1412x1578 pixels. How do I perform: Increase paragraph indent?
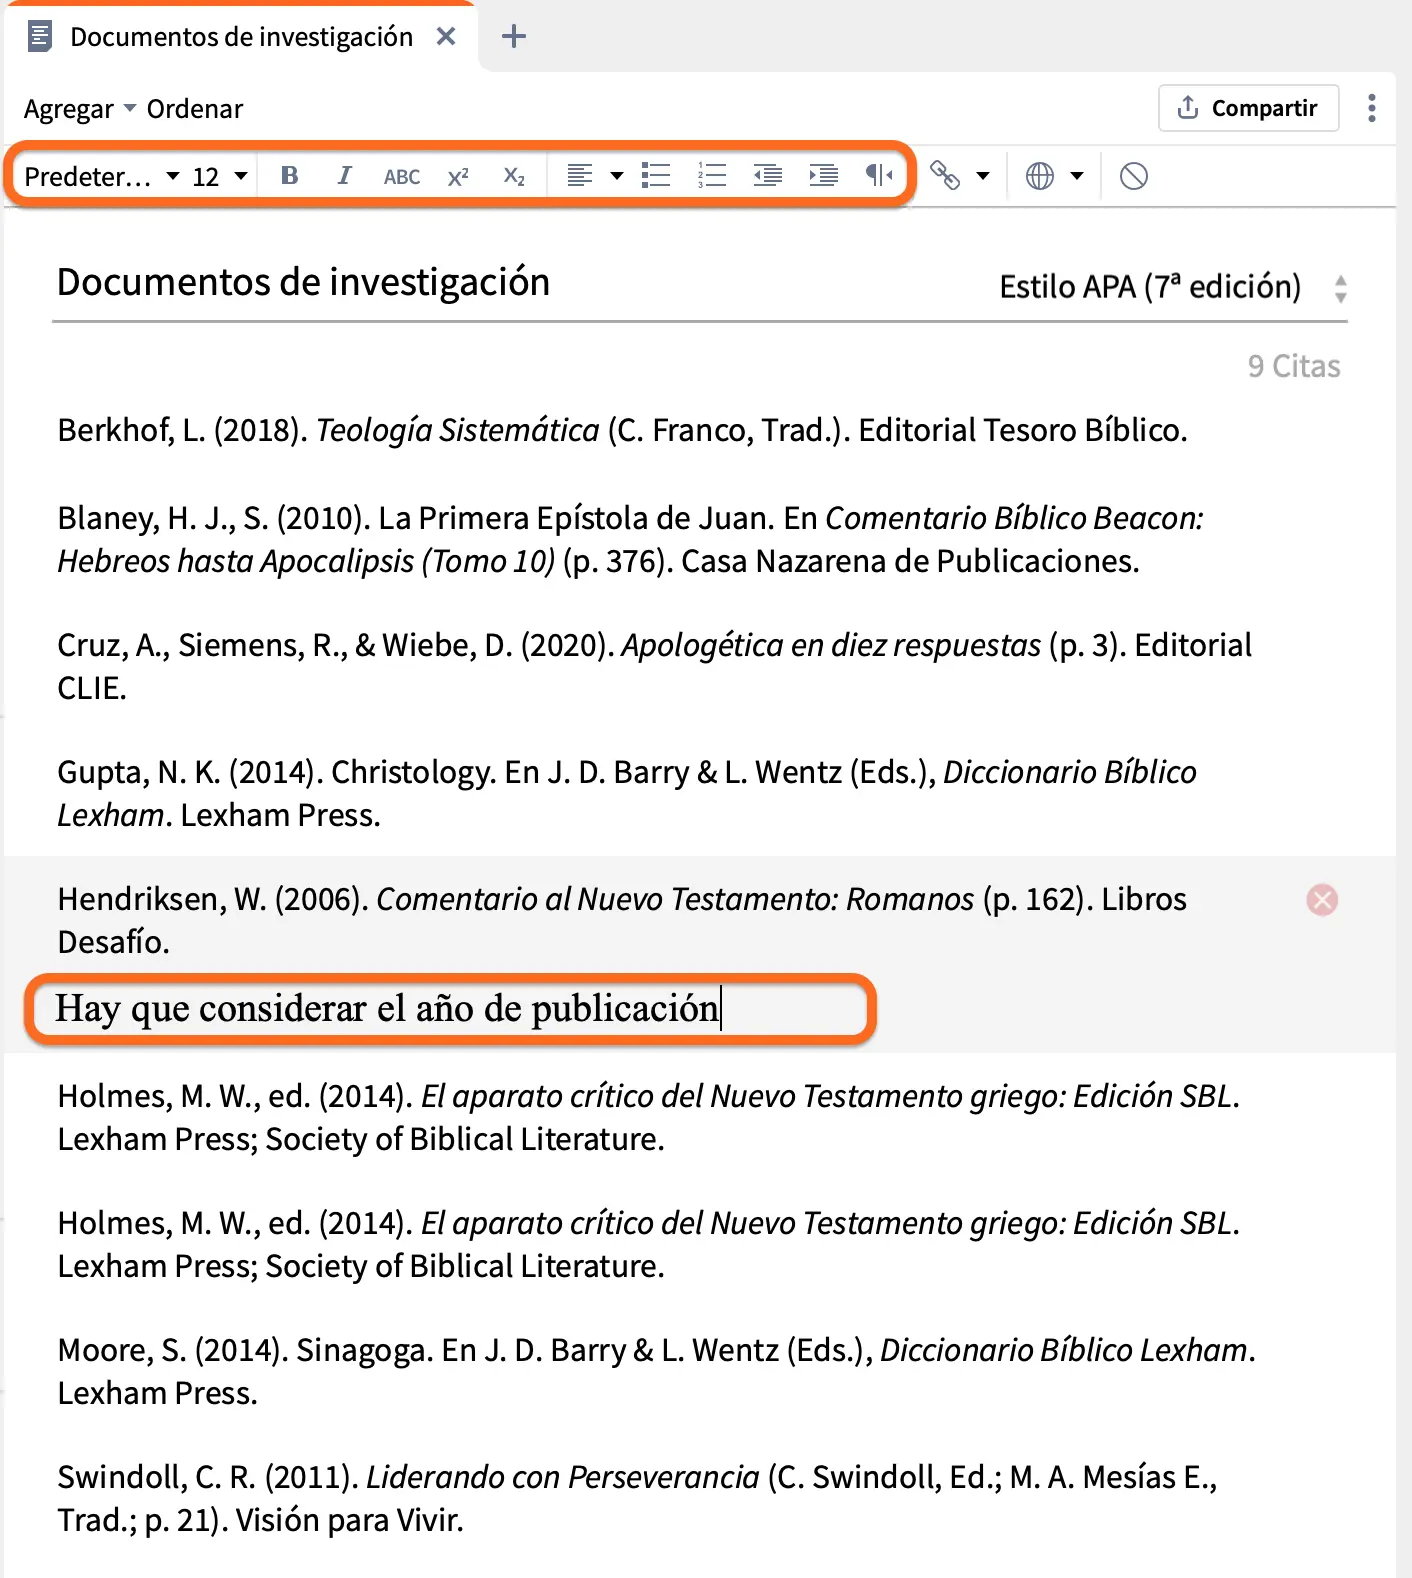click(x=824, y=176)
